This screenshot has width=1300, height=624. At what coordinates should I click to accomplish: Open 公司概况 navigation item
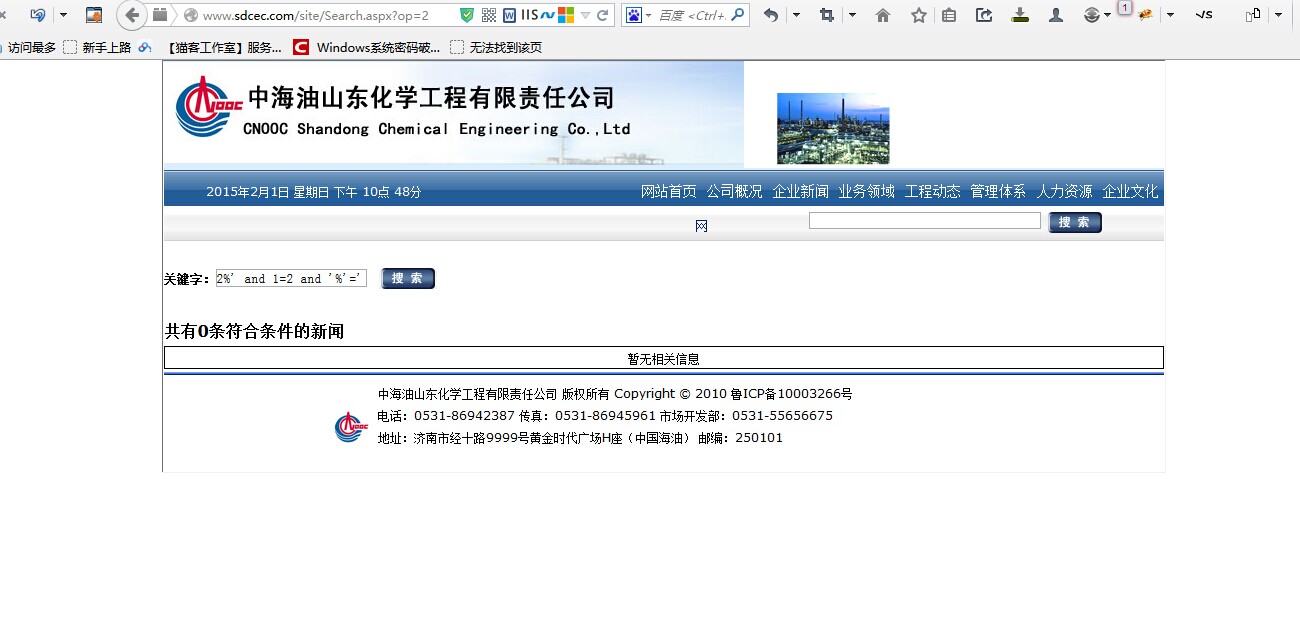(x=734, y=192)
